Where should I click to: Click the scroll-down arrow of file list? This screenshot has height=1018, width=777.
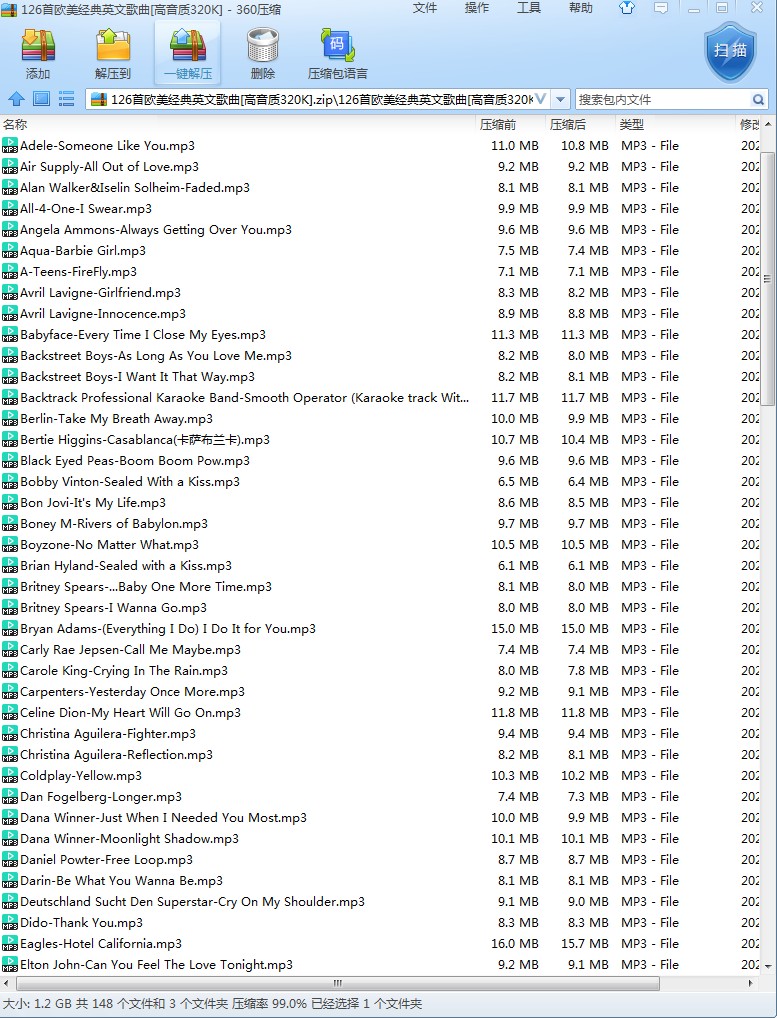coord(768,965)
